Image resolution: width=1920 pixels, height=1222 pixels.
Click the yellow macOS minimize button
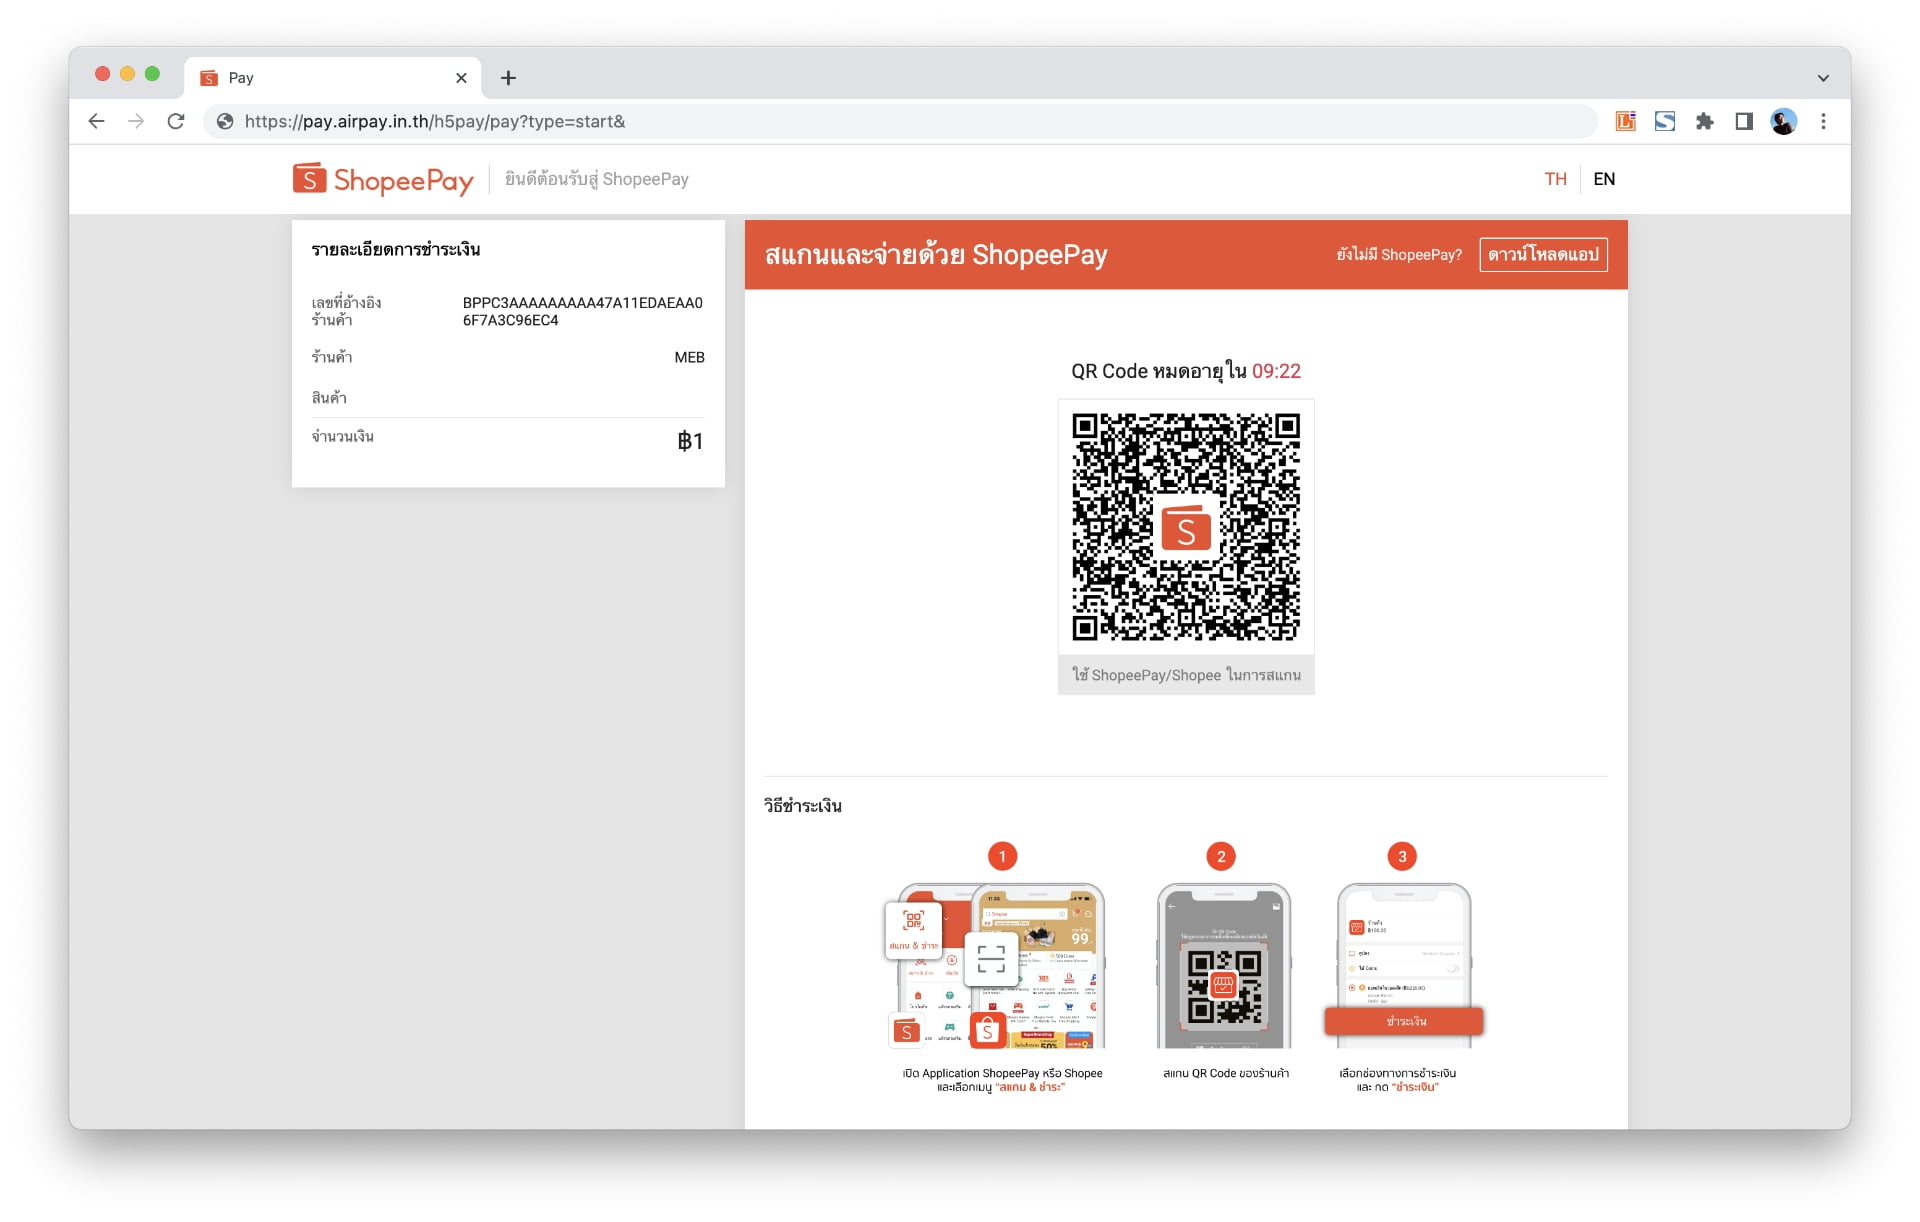pyautogui.click(x=127, y=73)
